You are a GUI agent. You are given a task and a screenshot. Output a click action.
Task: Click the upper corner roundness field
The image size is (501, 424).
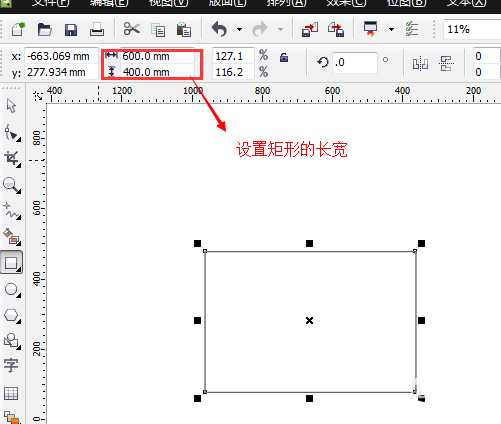click(x=487, y=56)
